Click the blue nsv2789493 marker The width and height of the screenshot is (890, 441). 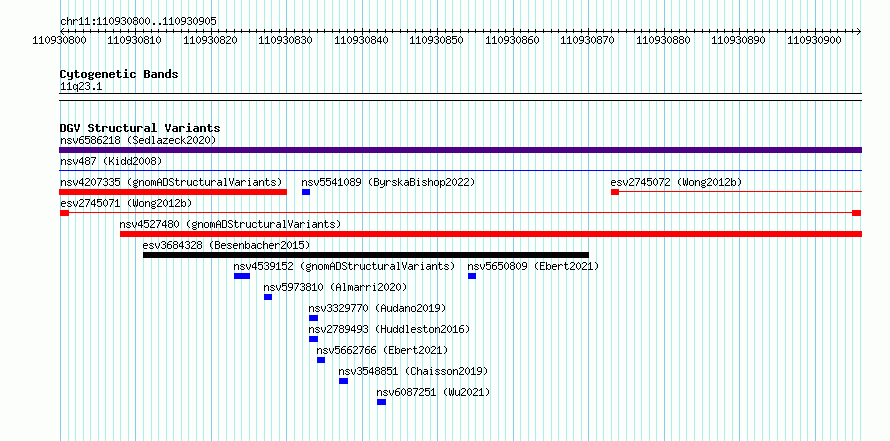click(x=313, y=339)
